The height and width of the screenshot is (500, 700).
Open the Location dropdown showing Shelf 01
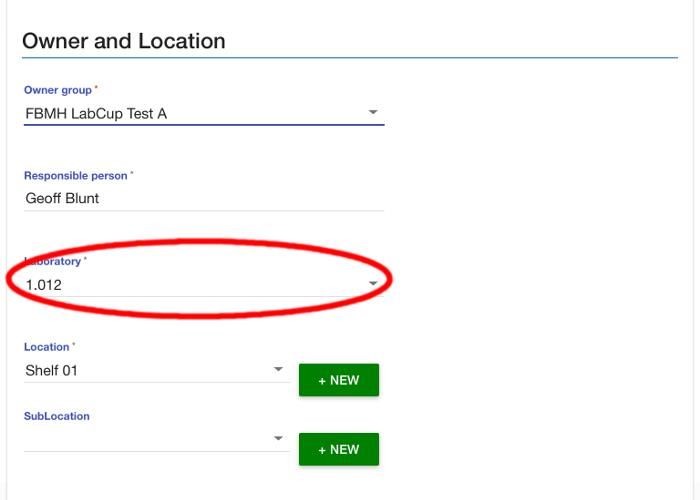click(x=157, y=370)
